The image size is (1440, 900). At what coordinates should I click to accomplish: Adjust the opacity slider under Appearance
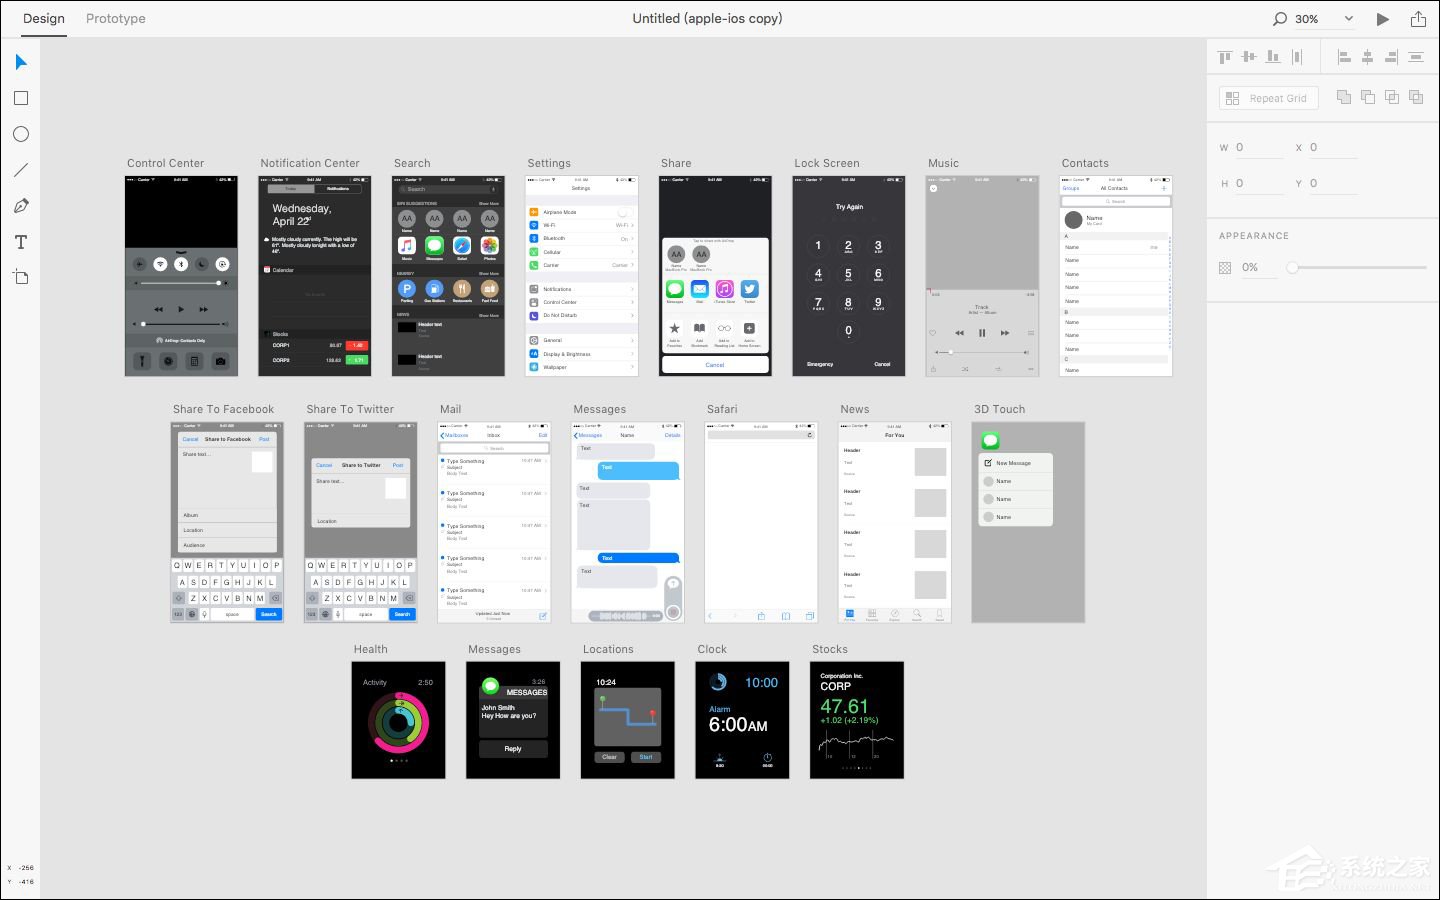(x=1358, y=267)
